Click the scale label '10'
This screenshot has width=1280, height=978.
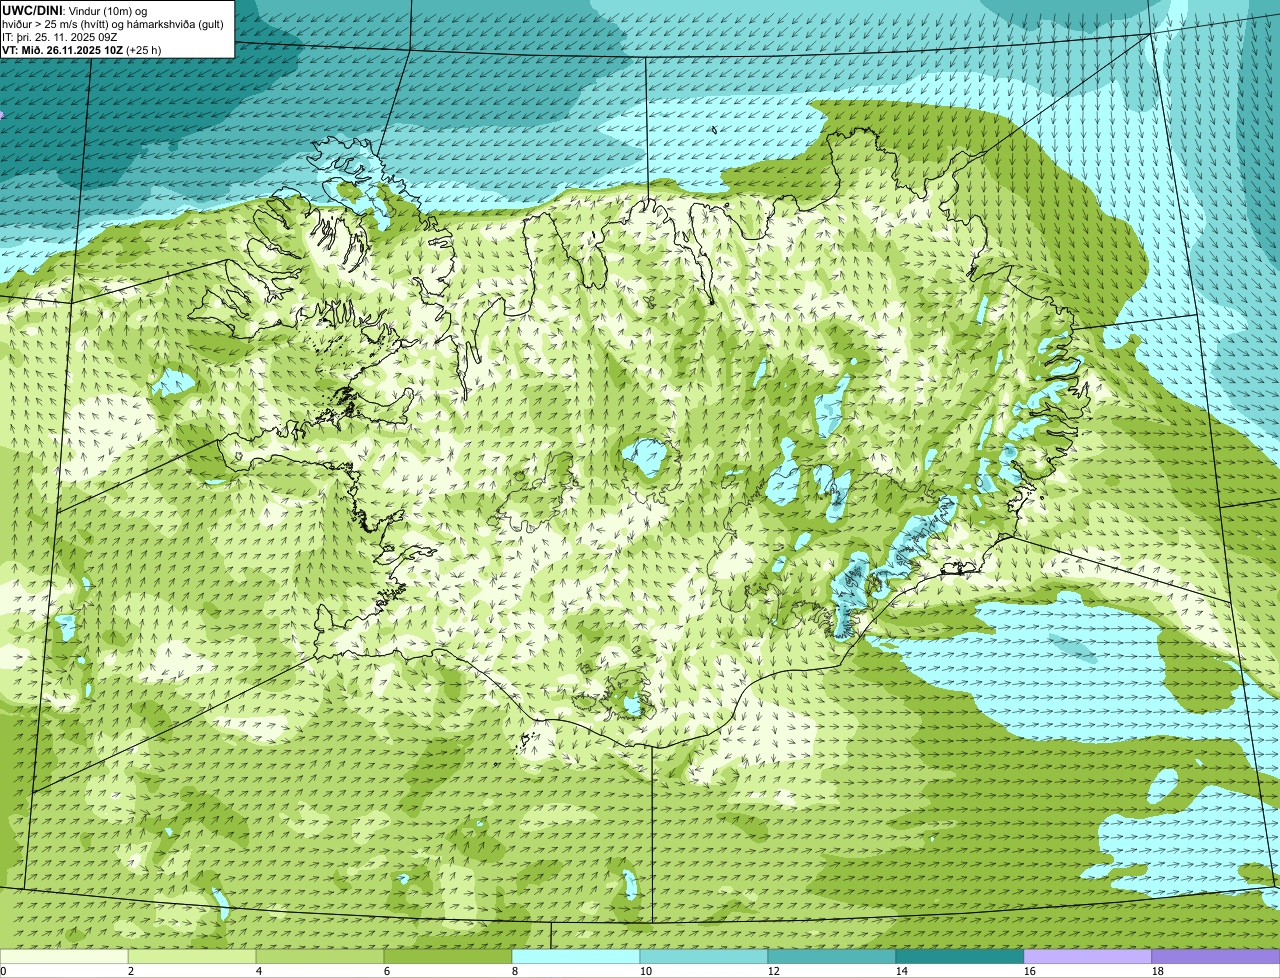(646, 971)
